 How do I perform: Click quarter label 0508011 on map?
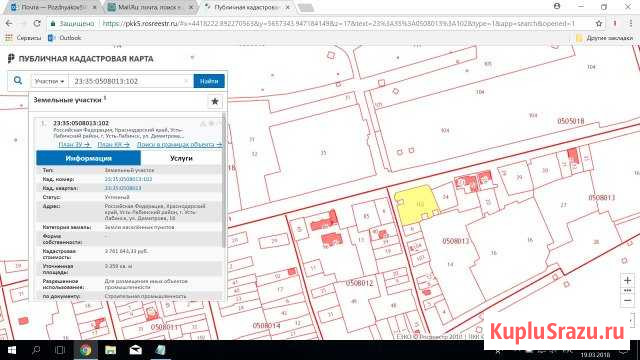(x=164, y=327)
